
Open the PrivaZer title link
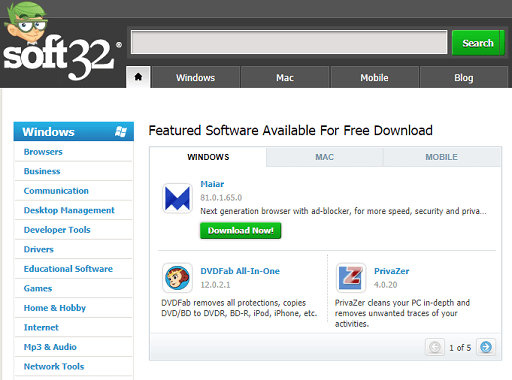point(392,271)
